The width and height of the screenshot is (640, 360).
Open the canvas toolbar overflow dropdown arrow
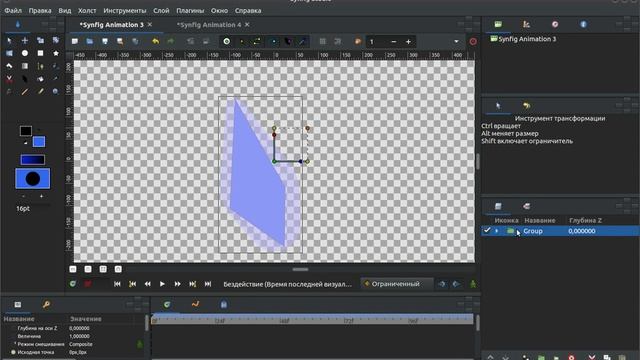point(456,41)
